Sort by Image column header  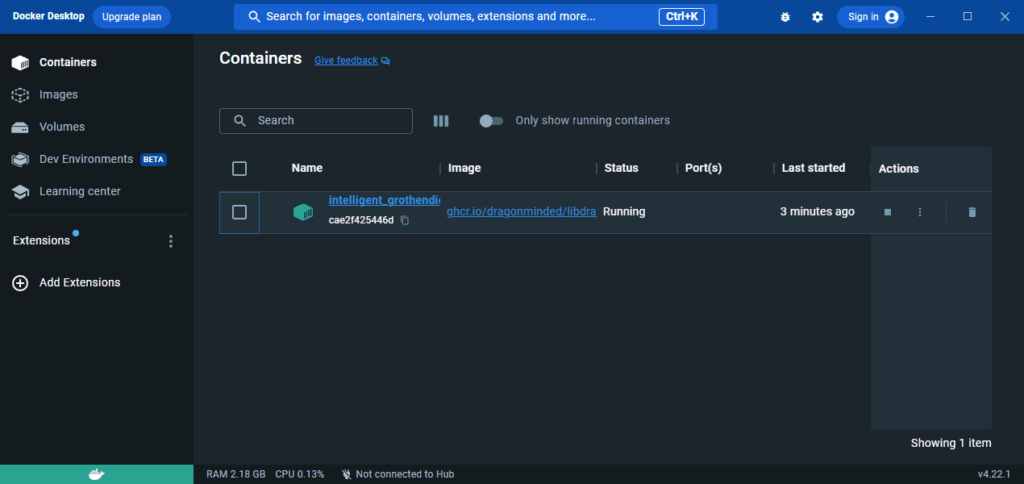pyautogui.click(x=464, y=168)
